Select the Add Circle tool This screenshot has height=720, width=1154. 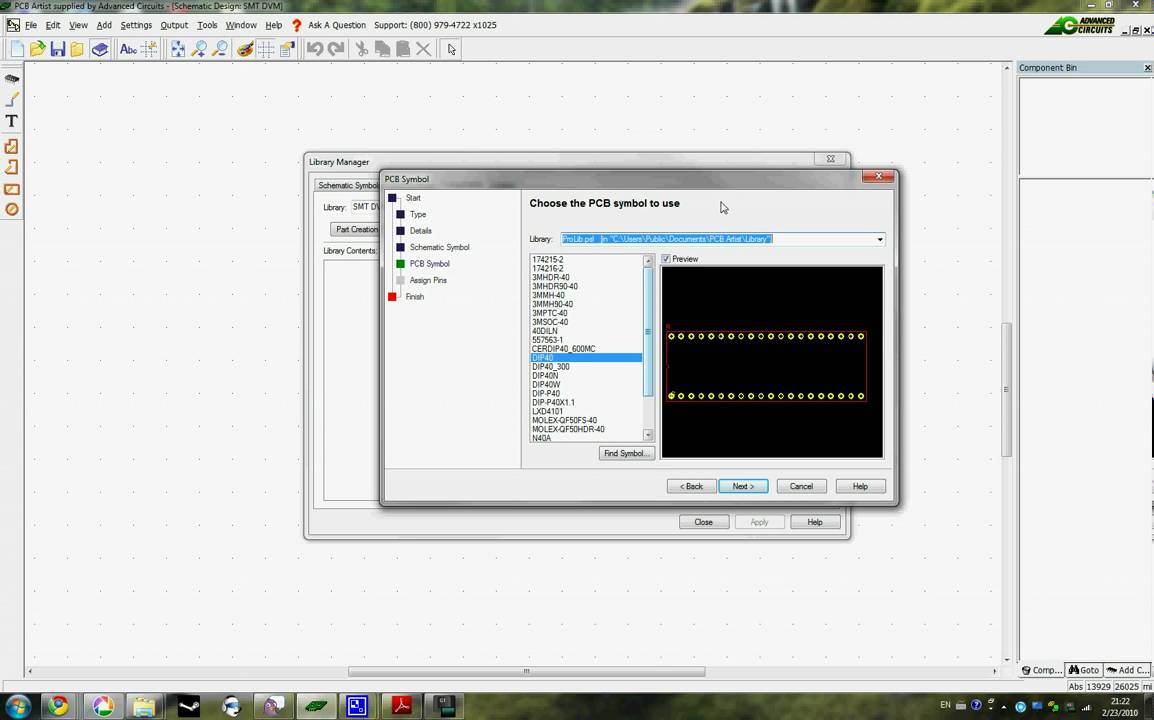pos(12,209)
